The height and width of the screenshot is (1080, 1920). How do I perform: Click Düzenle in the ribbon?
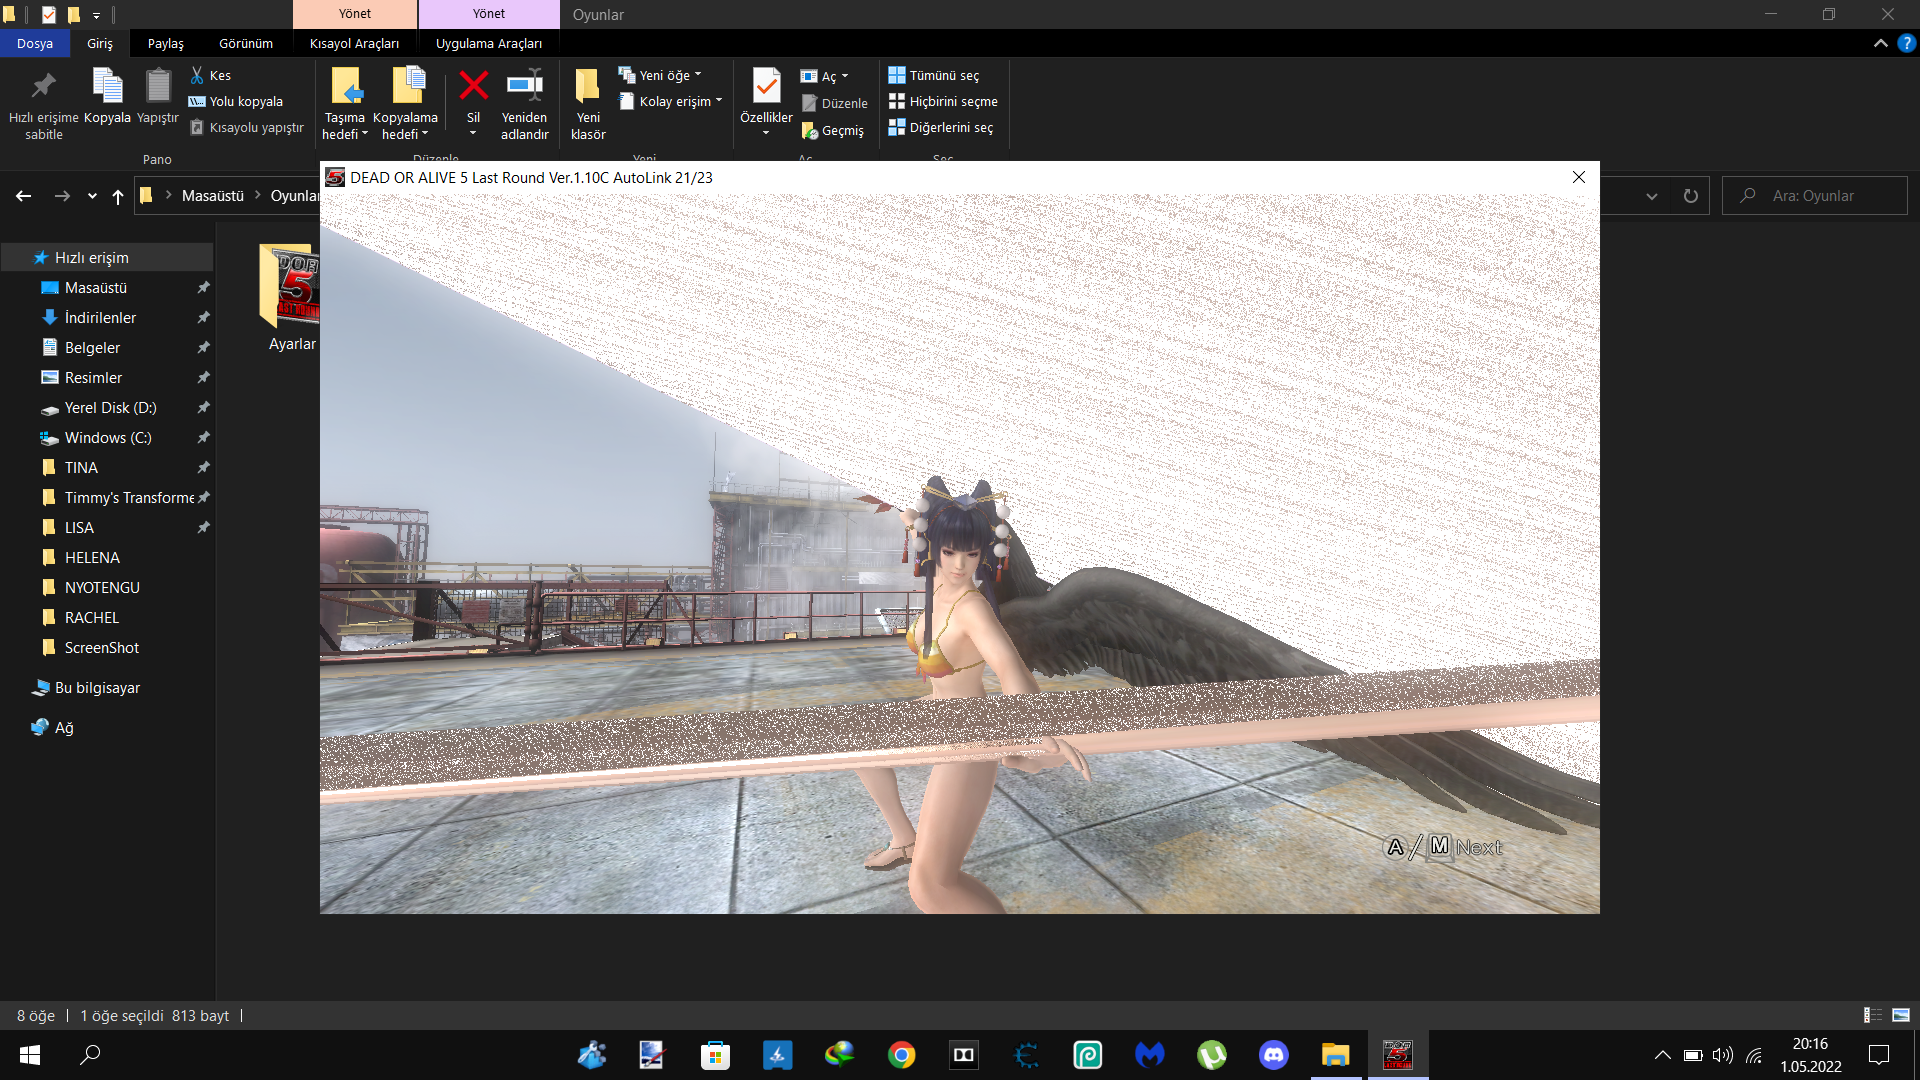click(x=835, y=103)
